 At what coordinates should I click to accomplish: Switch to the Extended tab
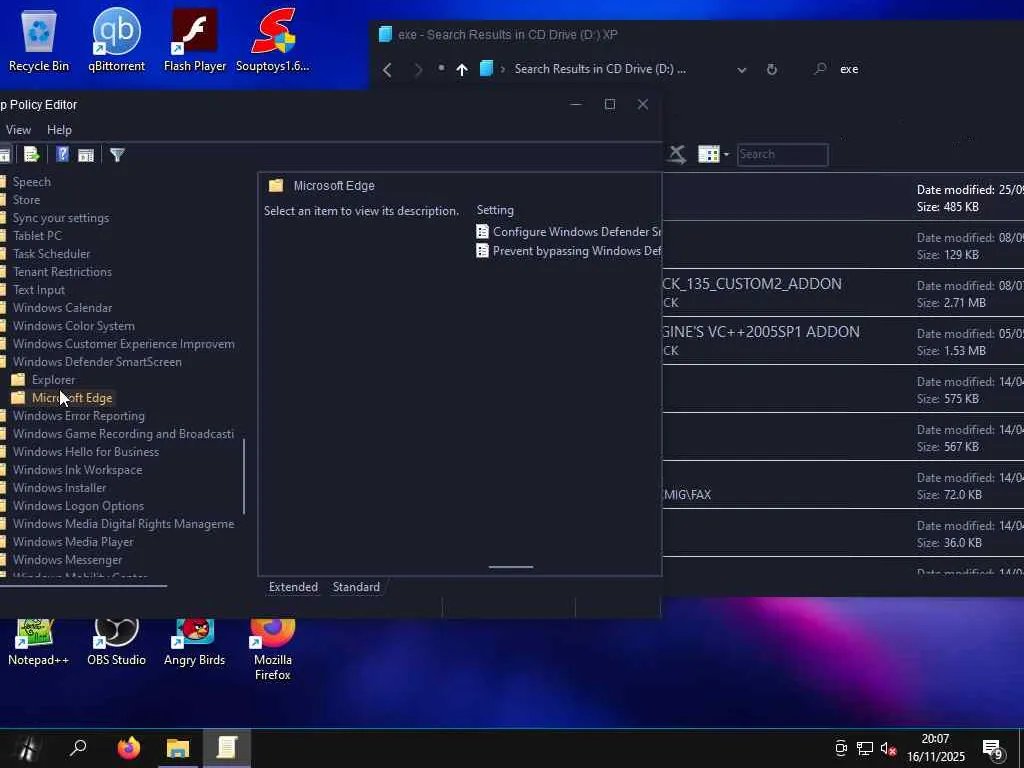pyautogui.click(x=293, y=587)
